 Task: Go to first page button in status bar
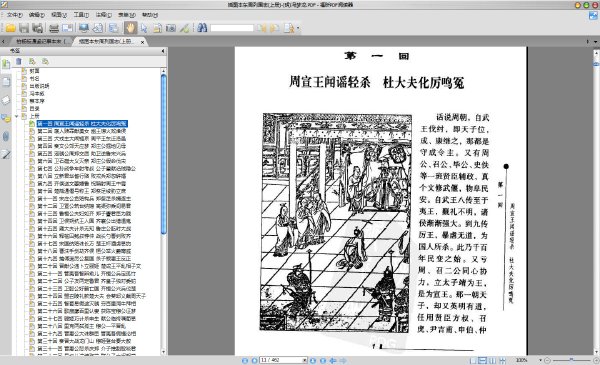pos(245,360)
